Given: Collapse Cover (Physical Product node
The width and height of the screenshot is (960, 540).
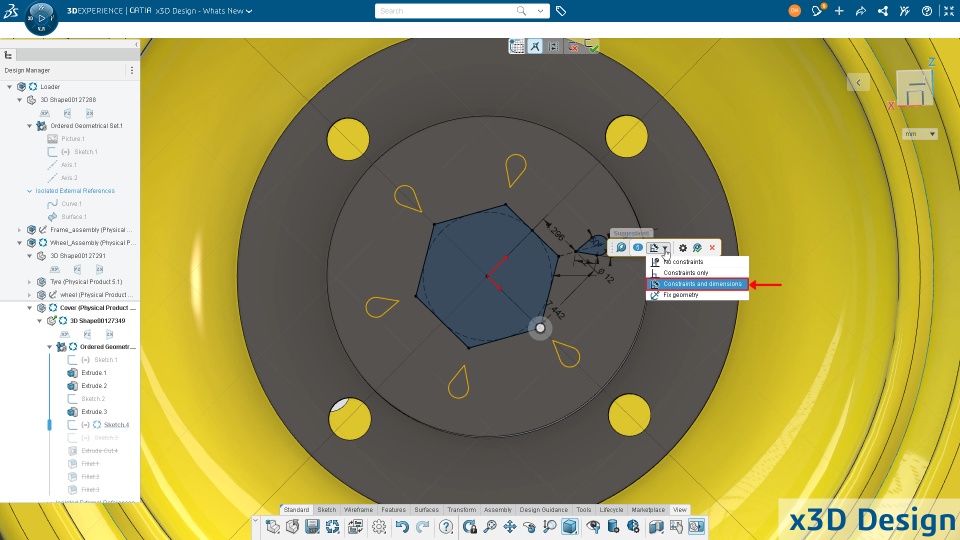Looking at the screenshot, I should [29, 308].
